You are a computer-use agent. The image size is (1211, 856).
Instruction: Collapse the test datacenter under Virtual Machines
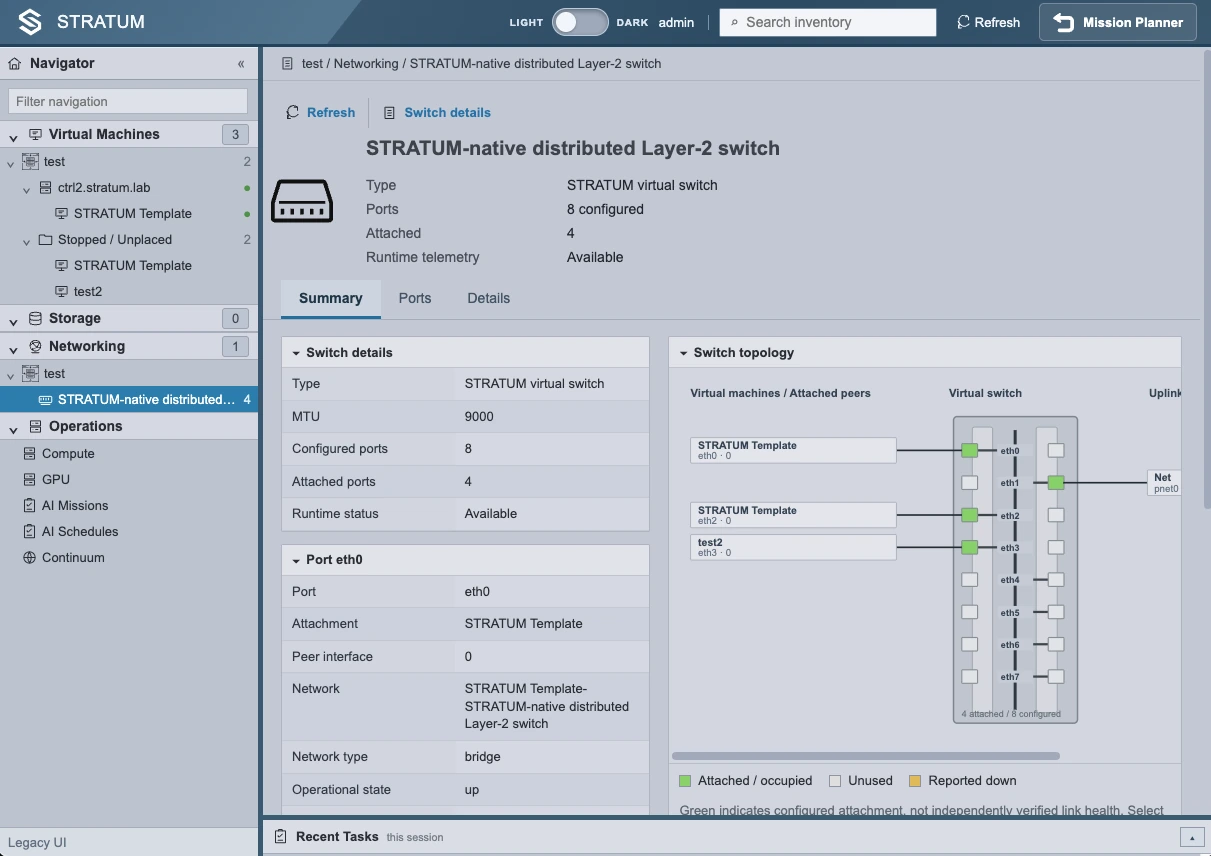(10, 162)
